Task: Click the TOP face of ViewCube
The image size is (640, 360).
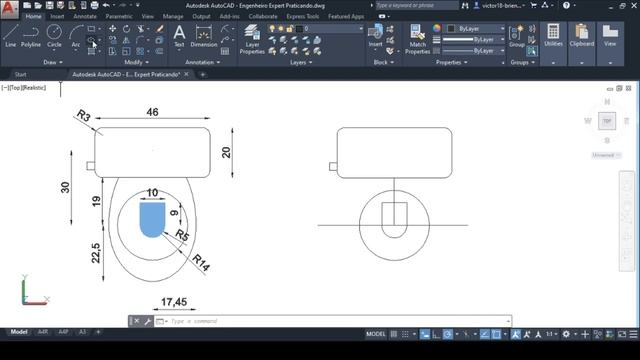Action: 607,121
